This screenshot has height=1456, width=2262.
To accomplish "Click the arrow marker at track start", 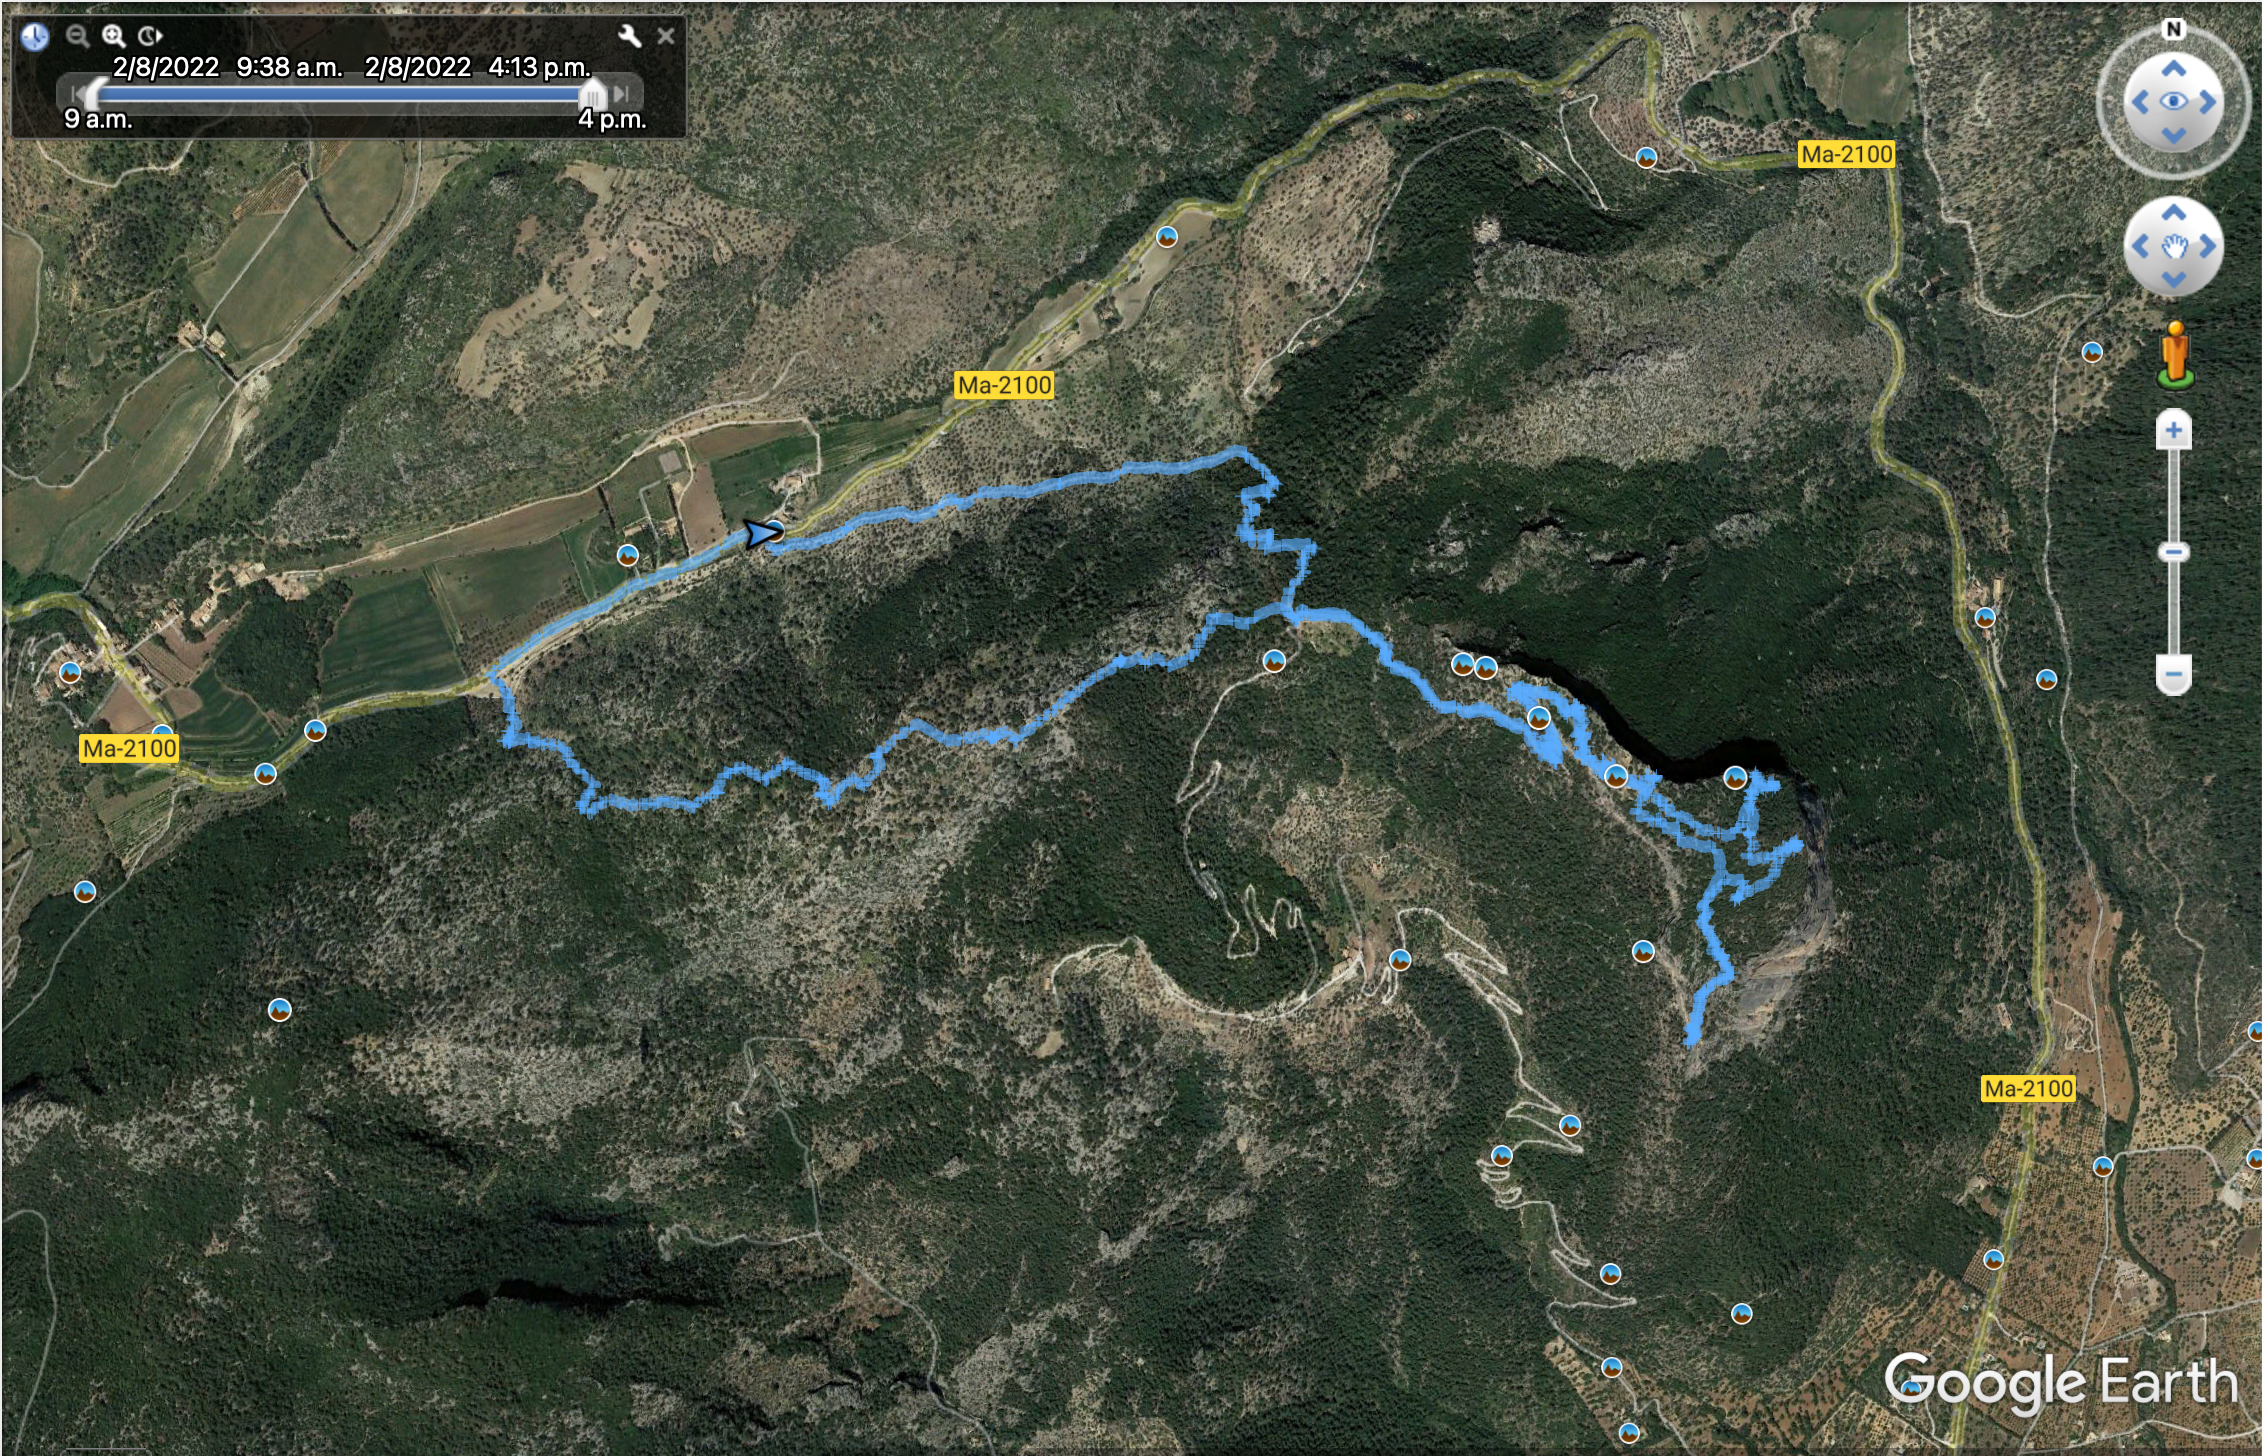I will (x=762, y=534).
